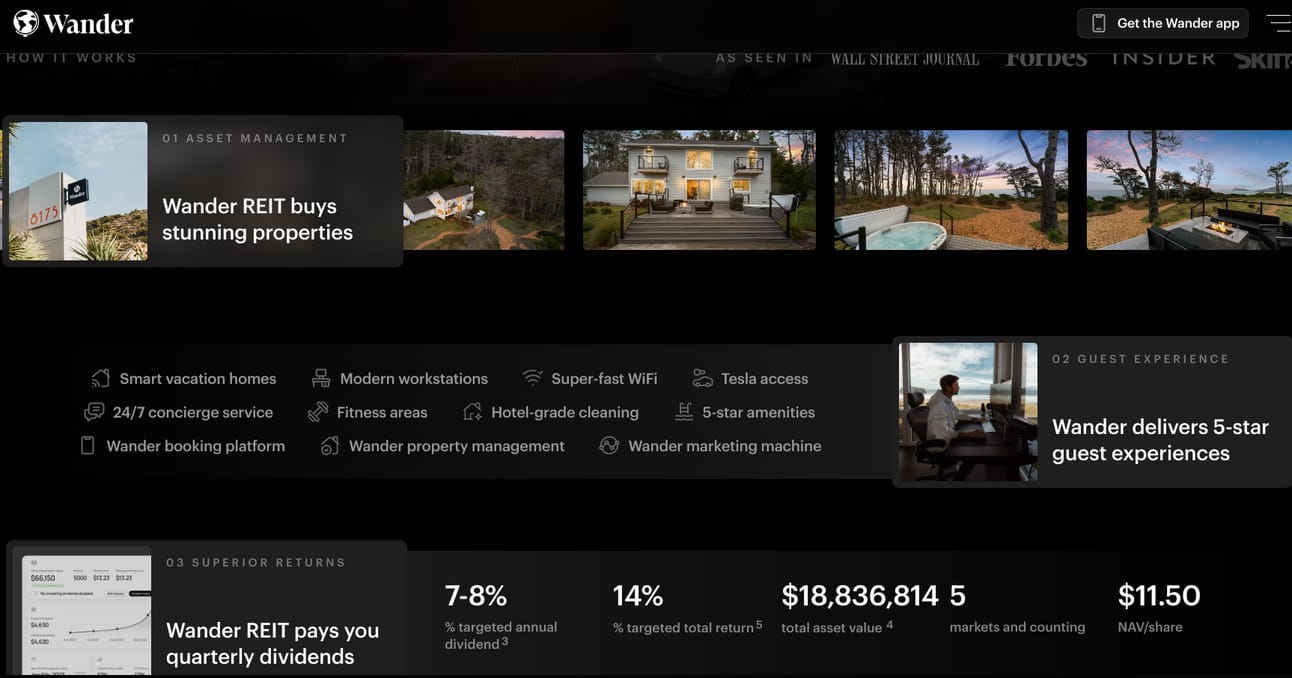
Task: Select the Guest Experience card
Action: point(1092,412)
